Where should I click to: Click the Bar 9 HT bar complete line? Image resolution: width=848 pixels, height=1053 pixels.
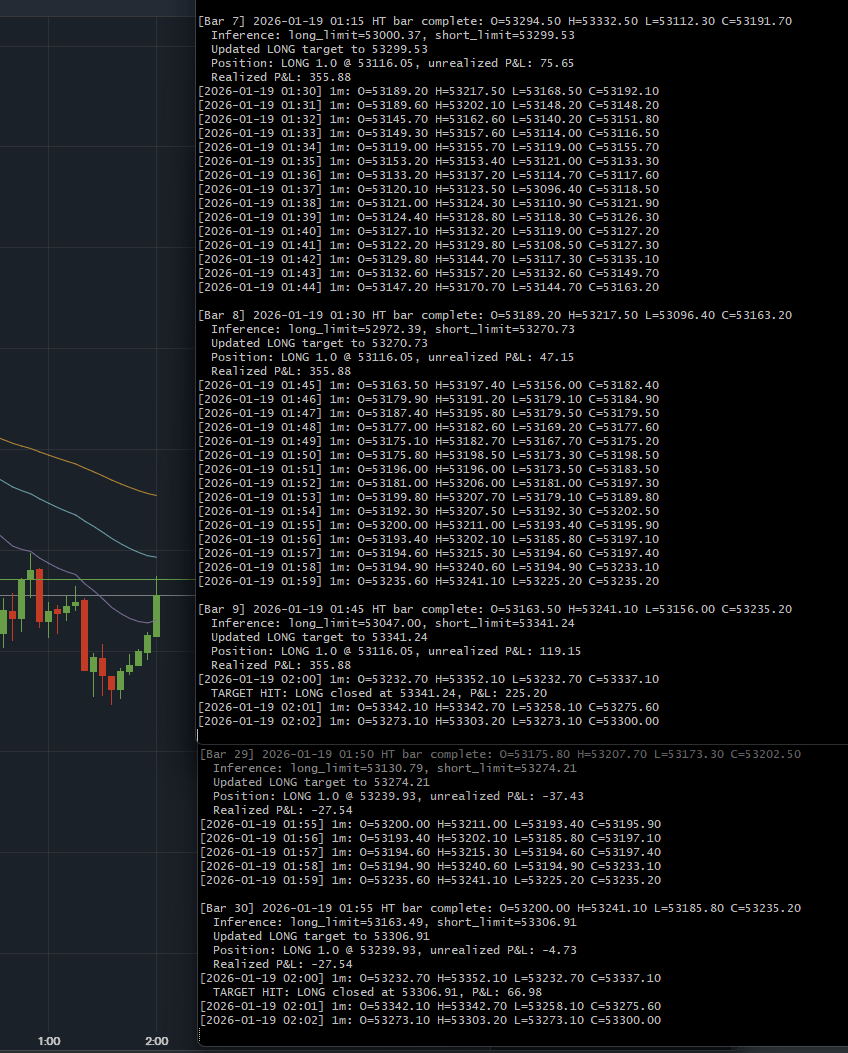[495, 608]
